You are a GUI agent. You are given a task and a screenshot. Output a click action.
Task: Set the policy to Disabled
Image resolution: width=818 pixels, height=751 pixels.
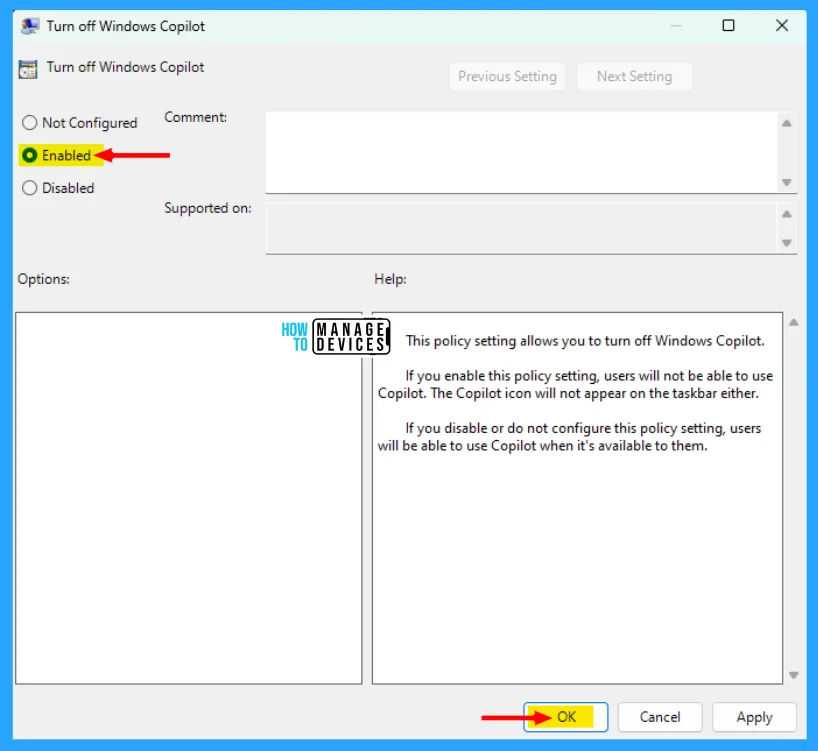pos(30,188)
